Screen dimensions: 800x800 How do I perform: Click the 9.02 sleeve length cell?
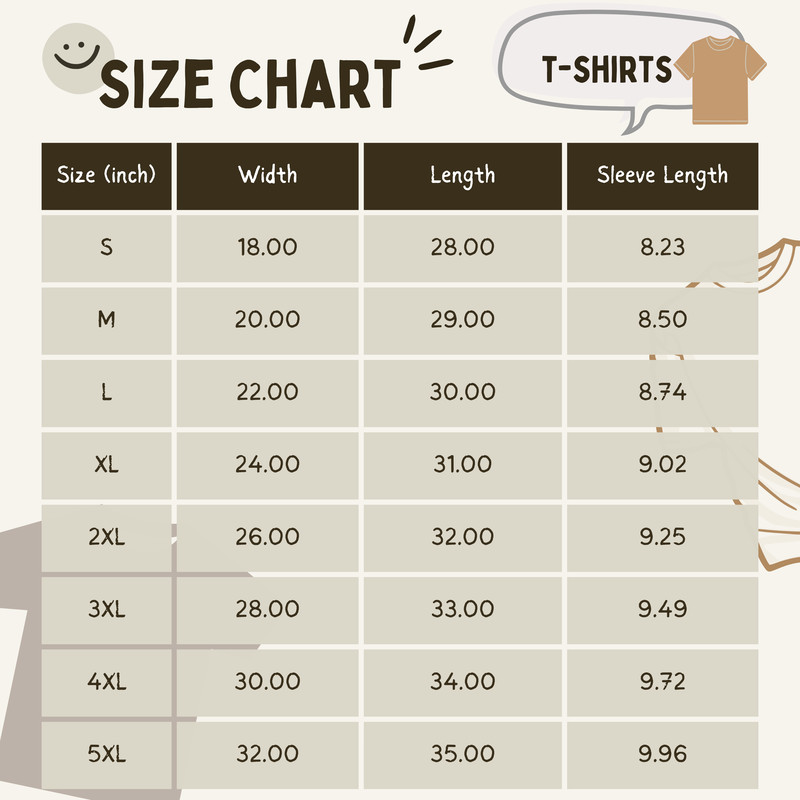point(662,464)
